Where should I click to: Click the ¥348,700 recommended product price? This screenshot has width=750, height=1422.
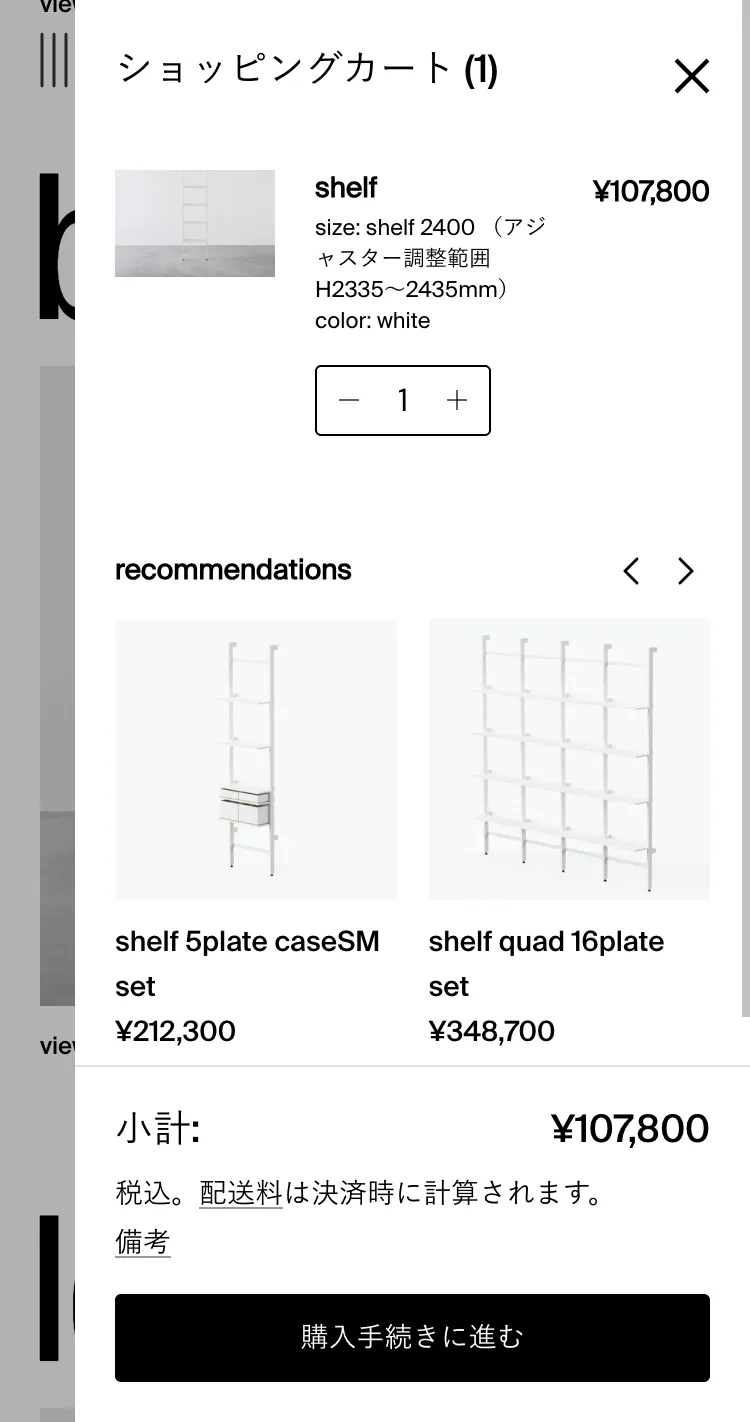click(492, 1031)
